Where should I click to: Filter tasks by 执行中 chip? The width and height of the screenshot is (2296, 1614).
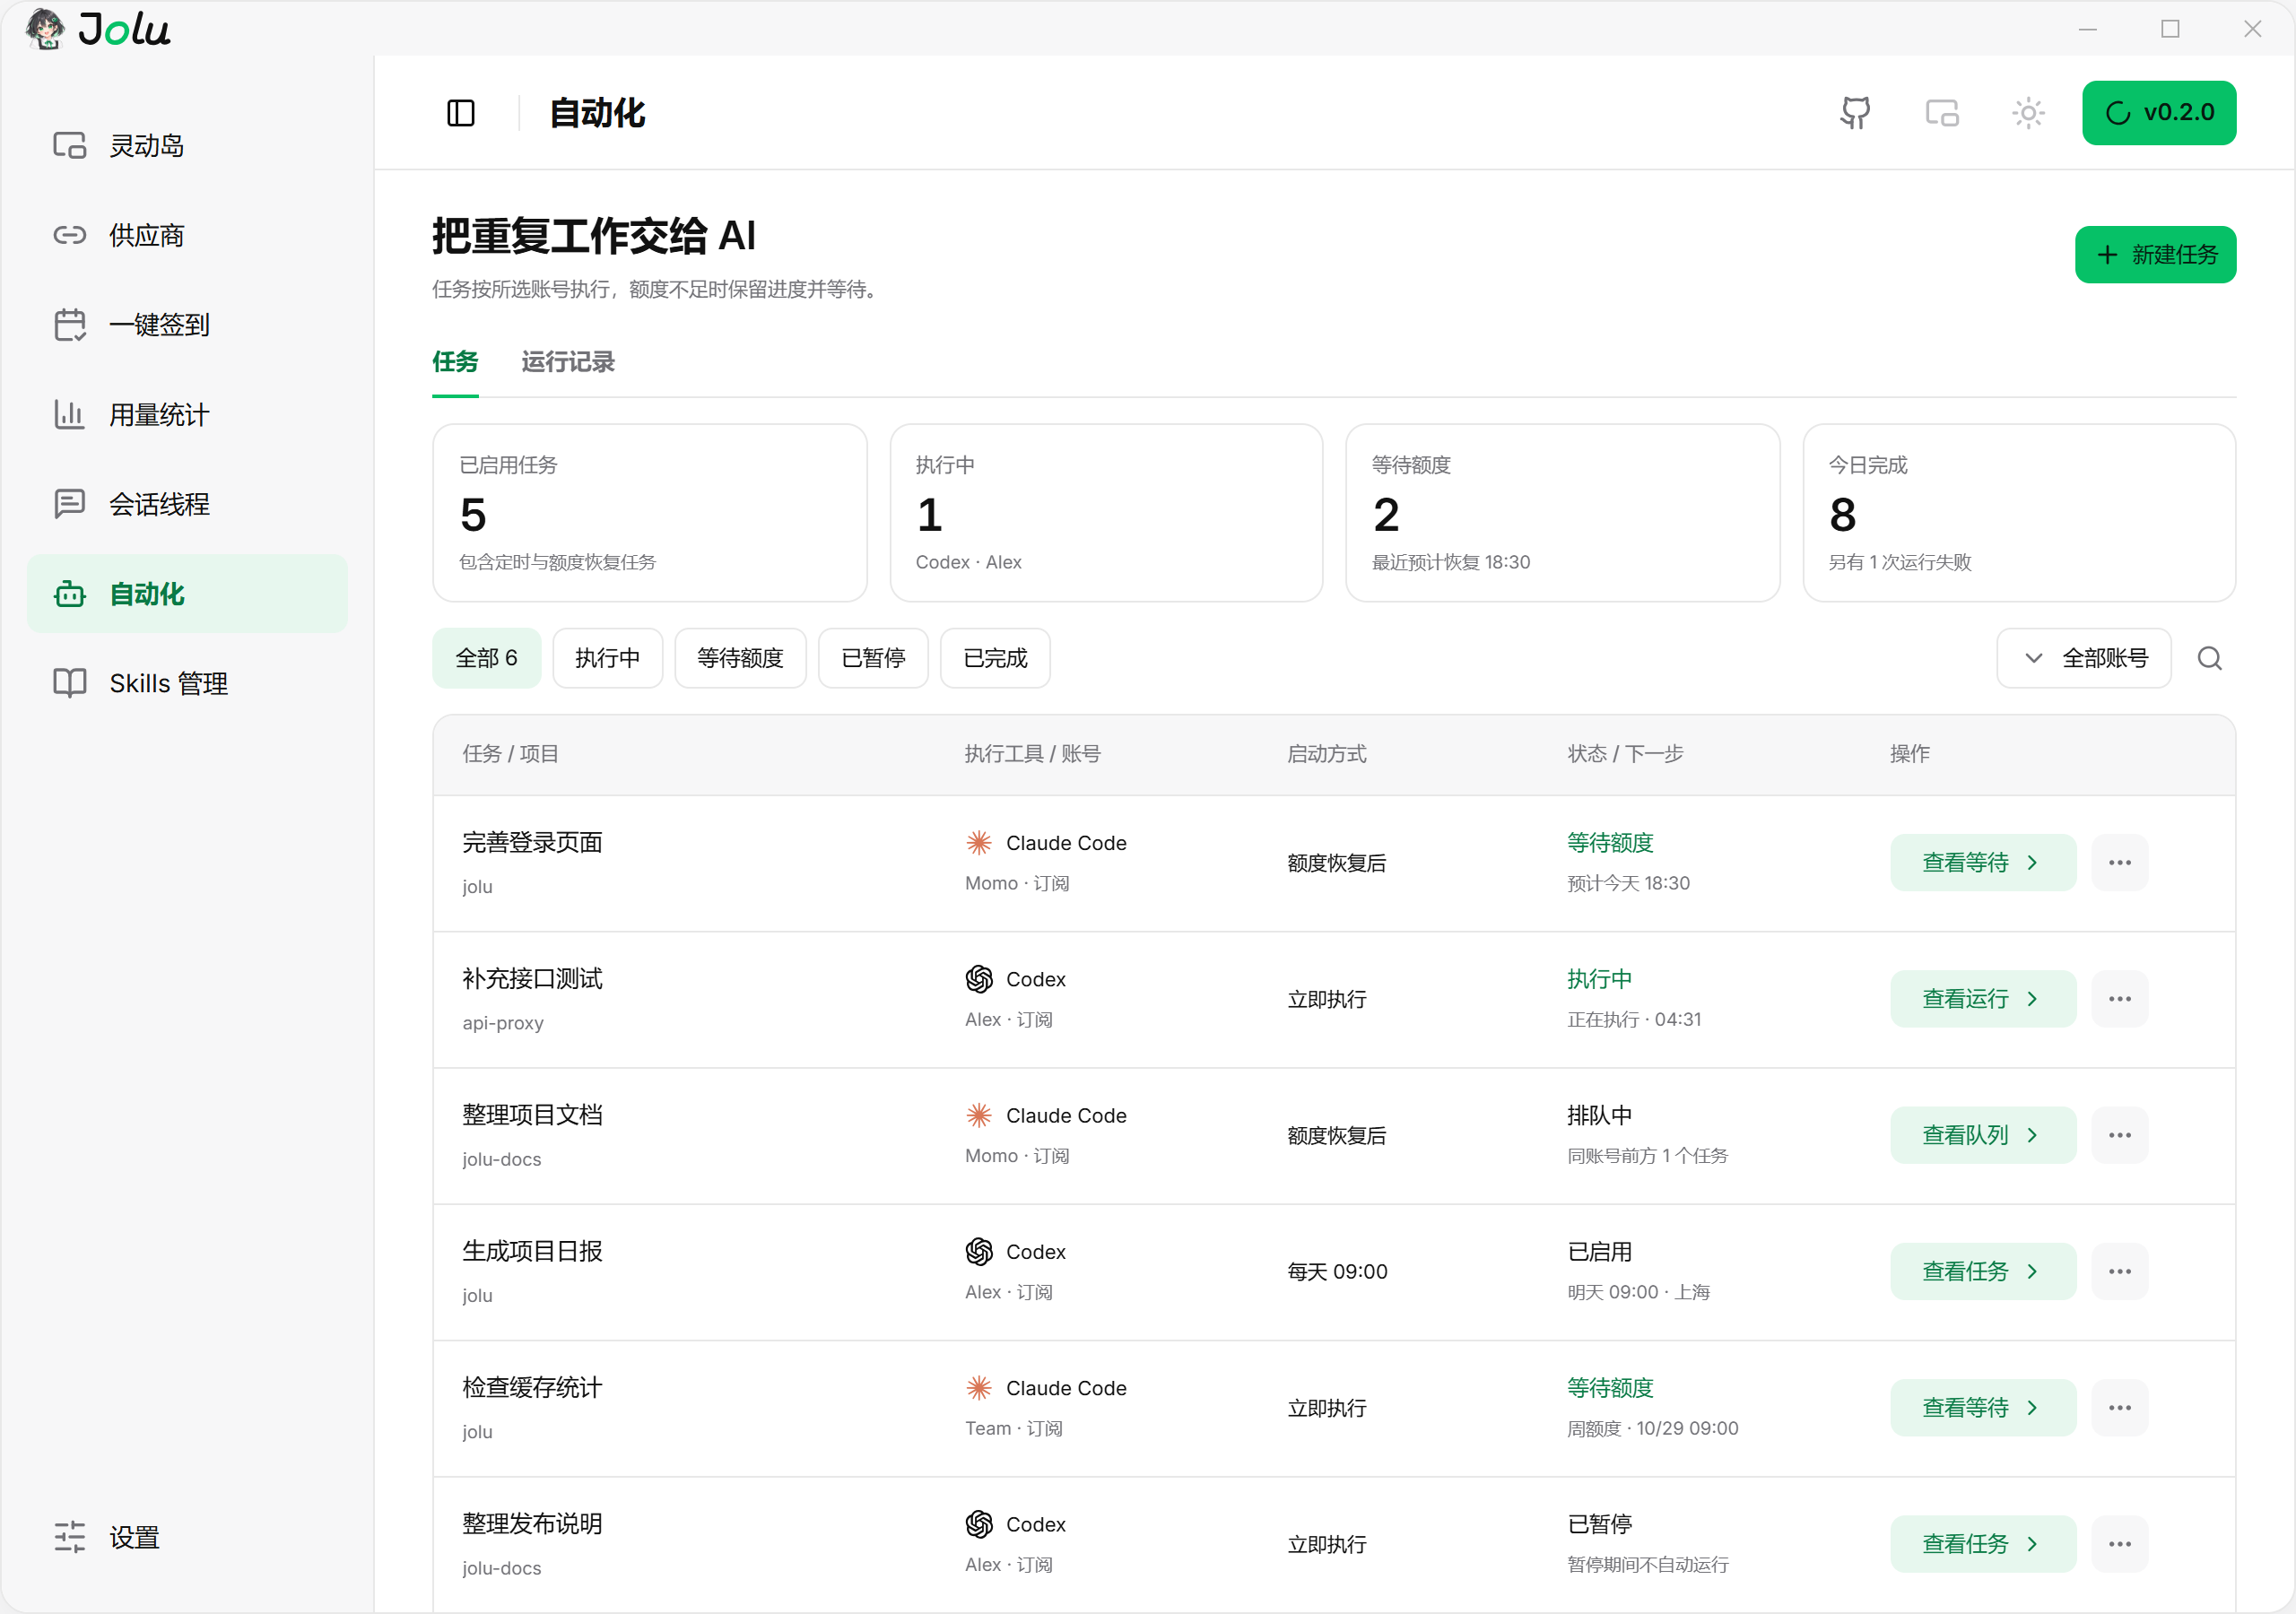tap(607, 658)
